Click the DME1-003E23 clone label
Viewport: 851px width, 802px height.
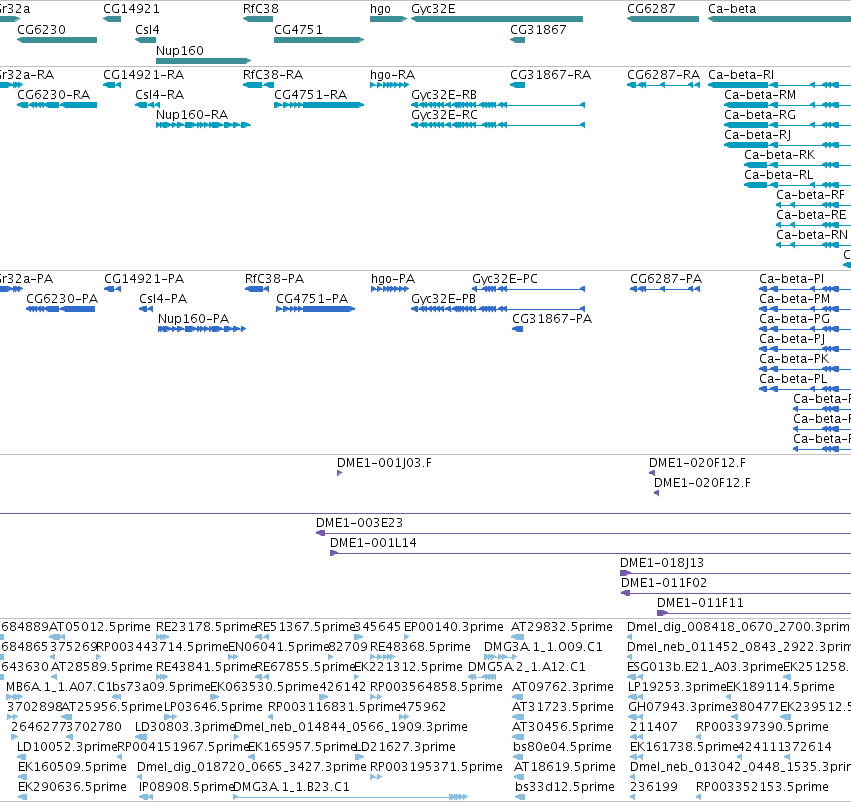pyautogui.click(x=359, y=523)
